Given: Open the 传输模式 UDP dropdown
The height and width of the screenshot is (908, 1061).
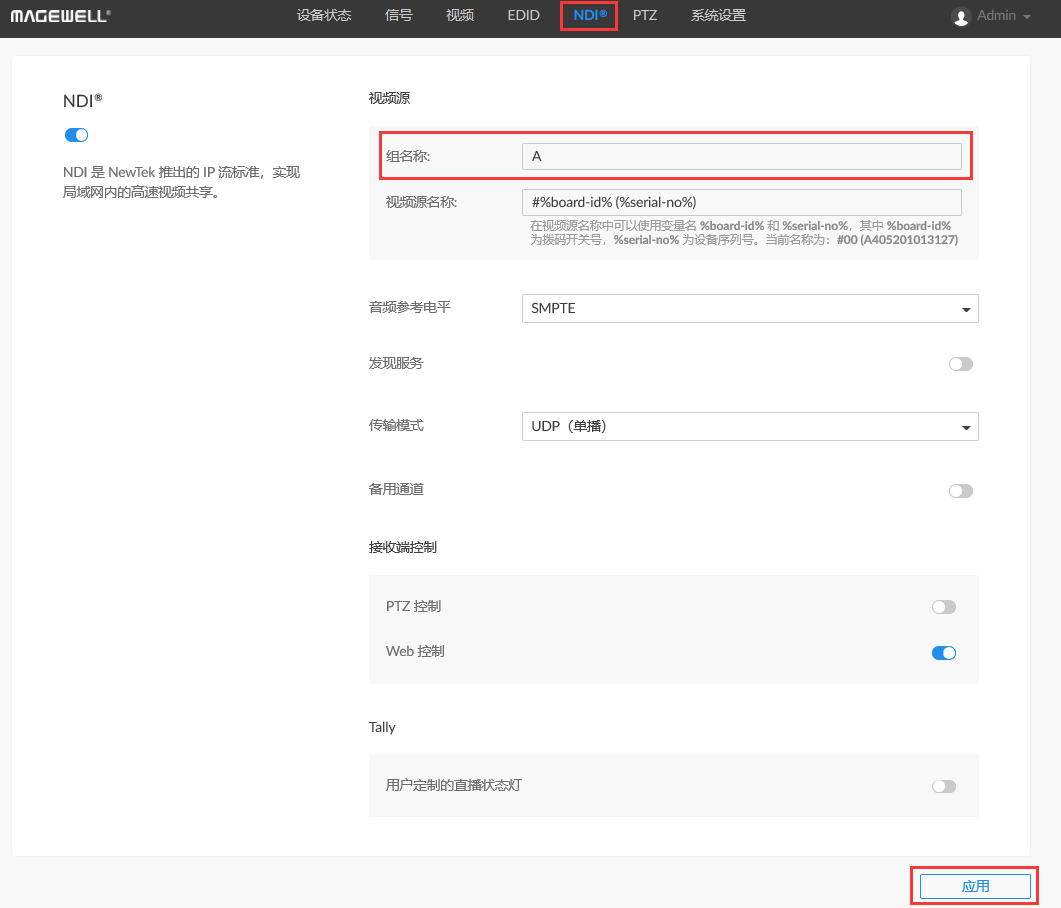Looking at the screenshot, I should coord(749,427).
